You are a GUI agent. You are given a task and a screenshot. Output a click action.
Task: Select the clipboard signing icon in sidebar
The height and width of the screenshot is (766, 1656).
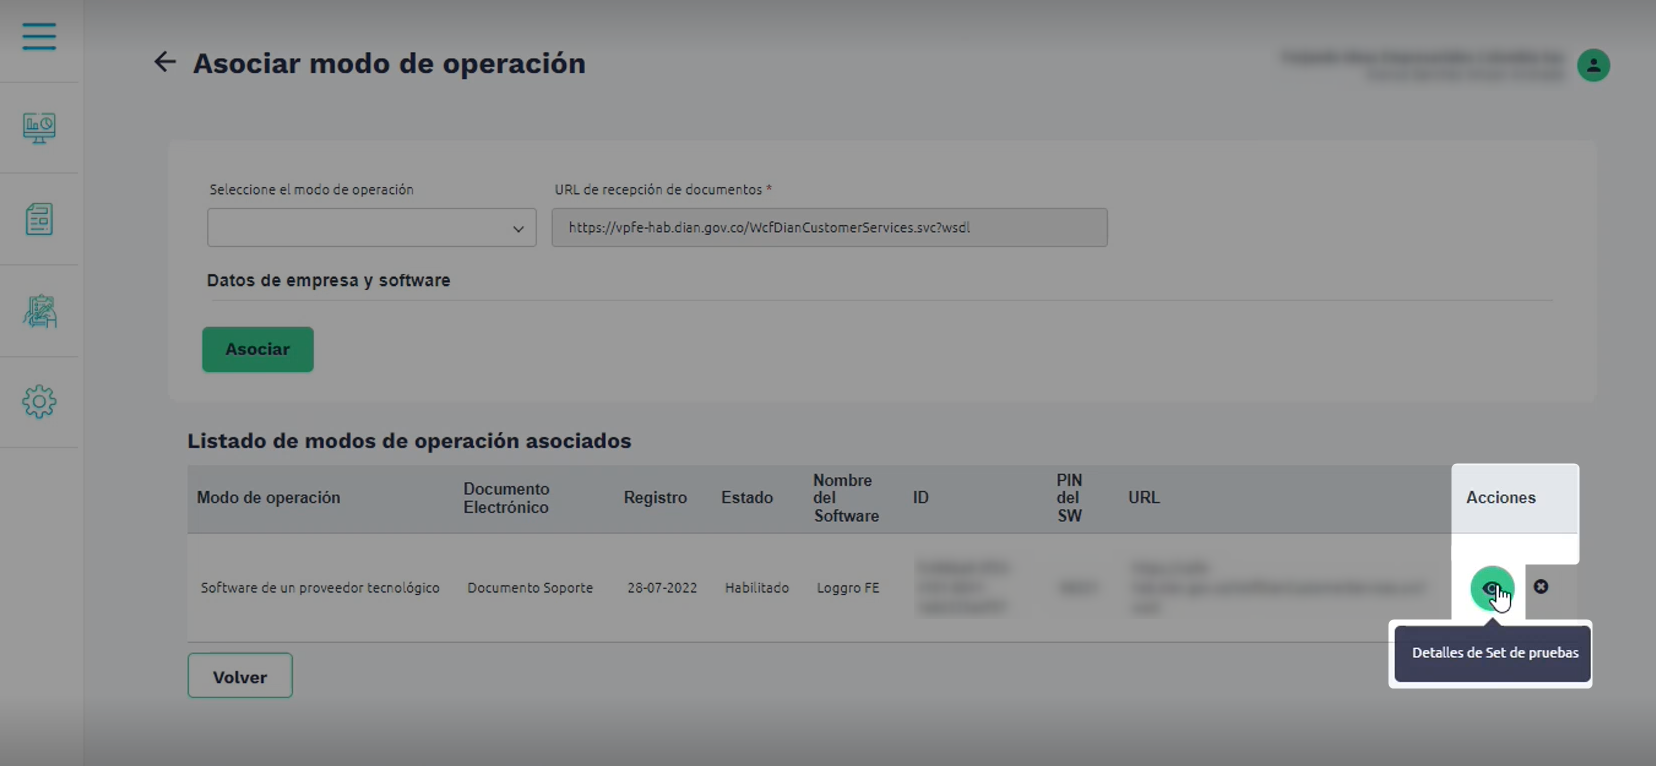pos(39,311)
